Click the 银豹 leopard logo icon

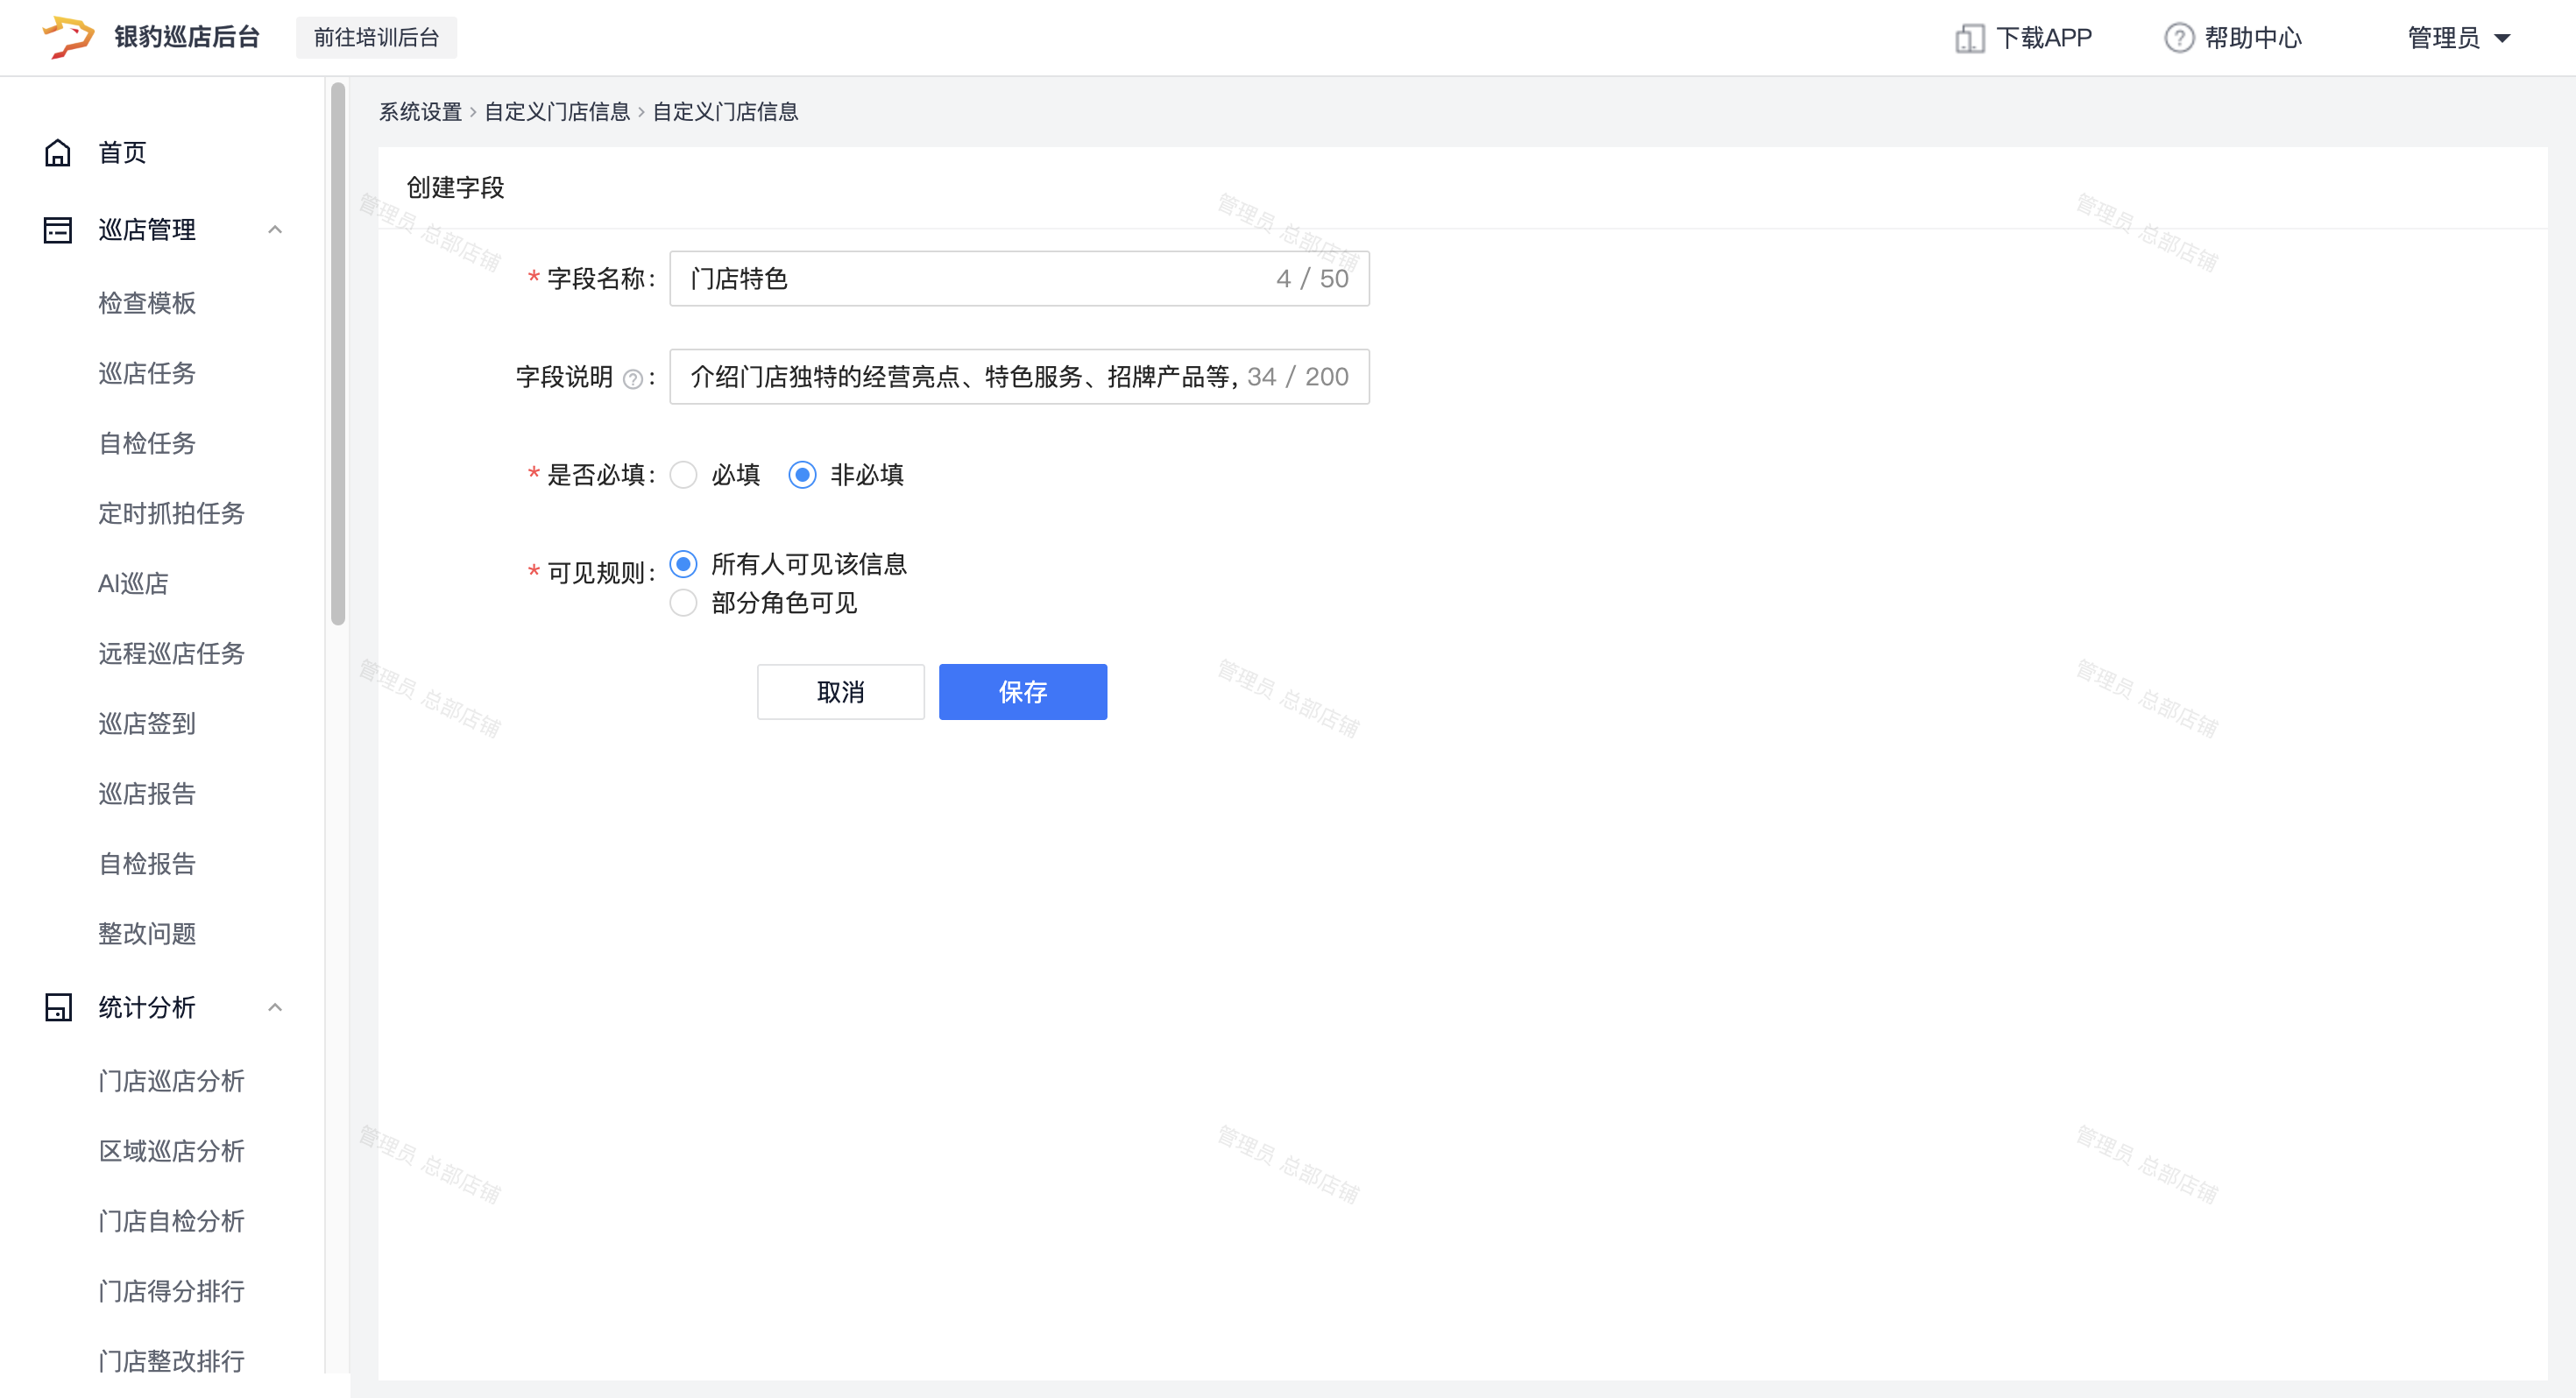point(68,37)
